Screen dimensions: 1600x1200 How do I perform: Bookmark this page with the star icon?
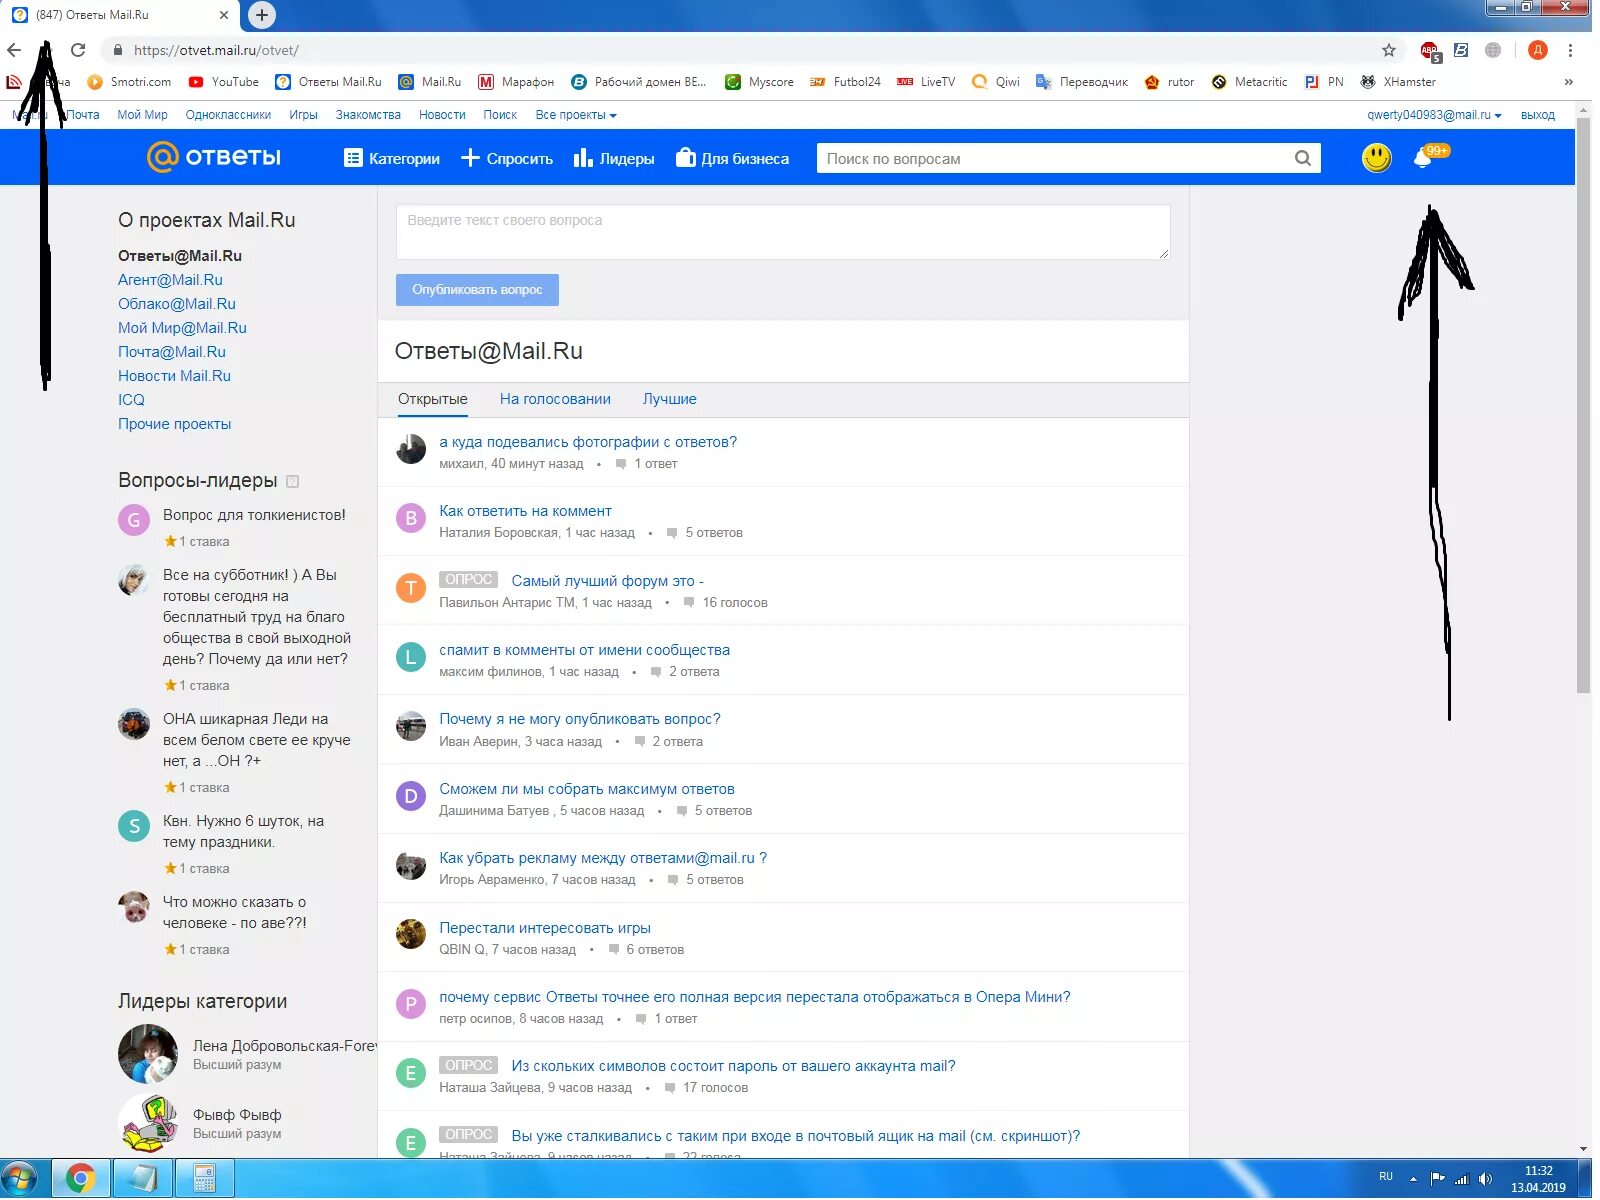[1389, 50]
